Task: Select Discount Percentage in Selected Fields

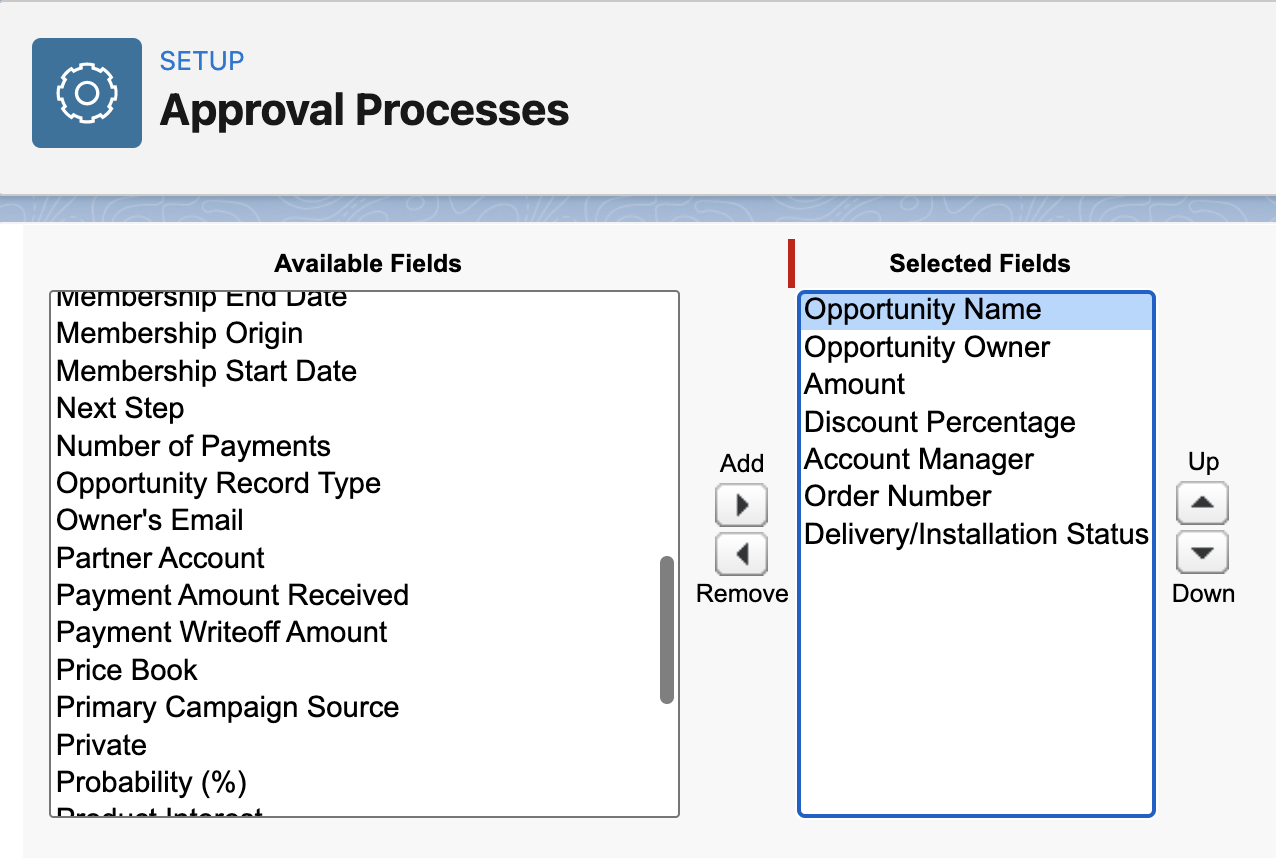Action: [x=939, y=422]
